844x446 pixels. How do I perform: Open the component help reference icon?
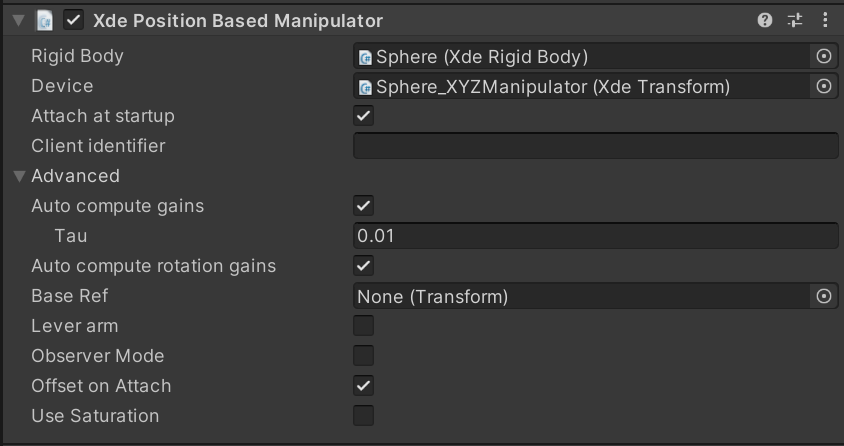coord(764,20)
